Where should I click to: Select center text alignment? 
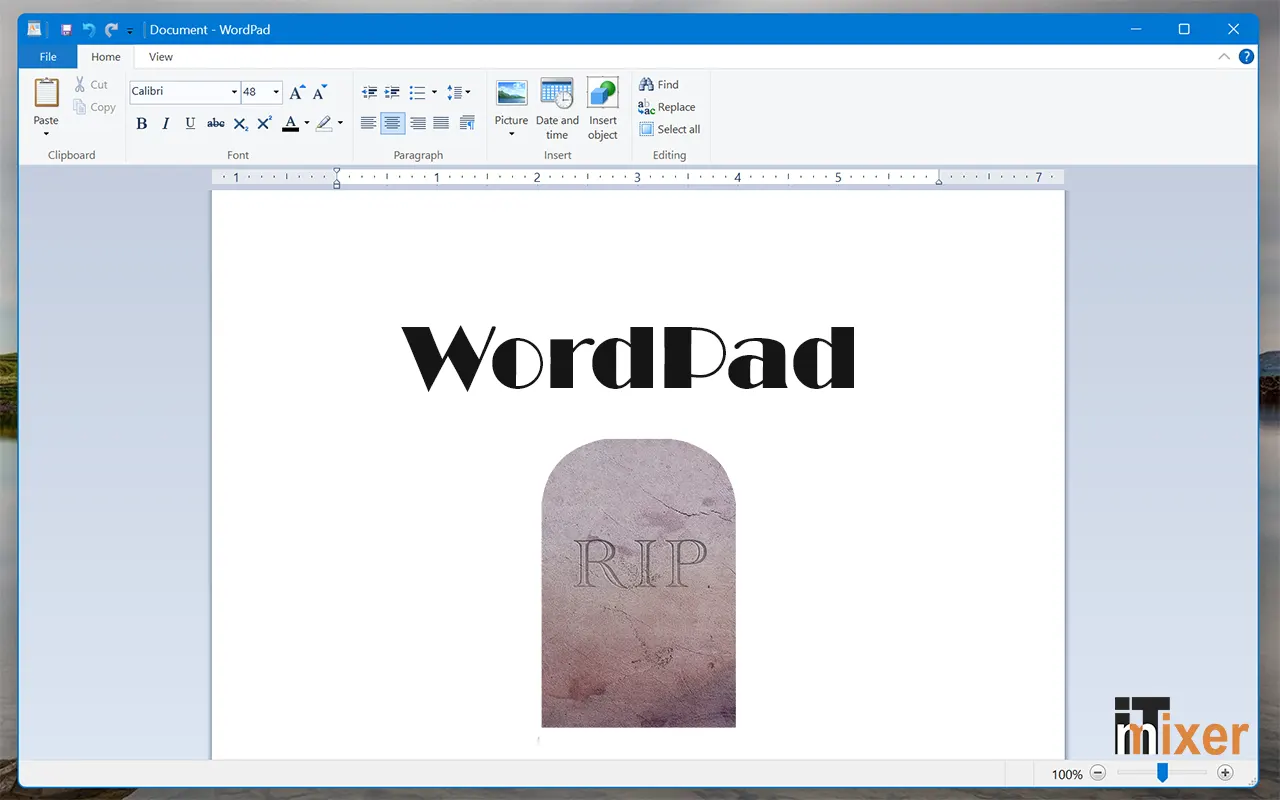point(393,123)
